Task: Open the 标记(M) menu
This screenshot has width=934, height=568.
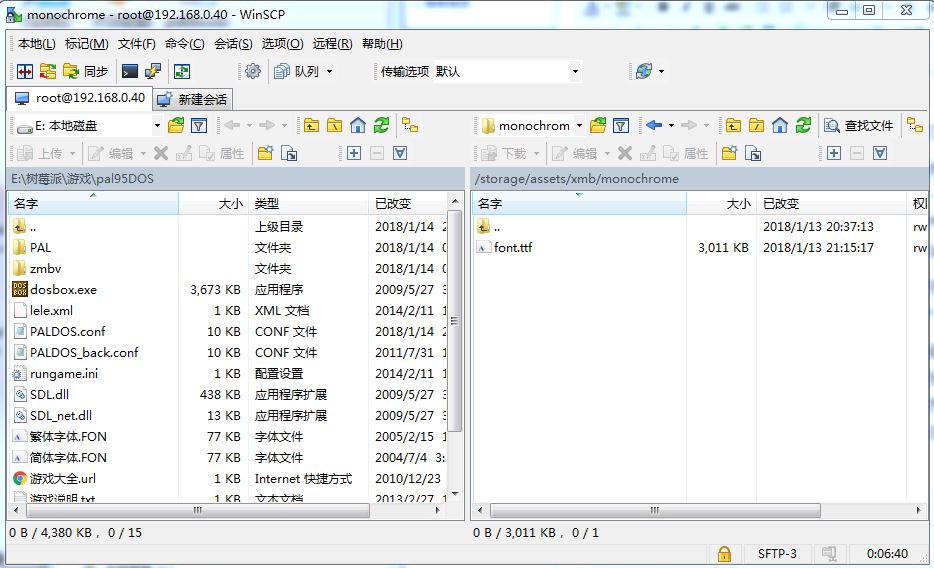Action: click(x=86, y=44)
